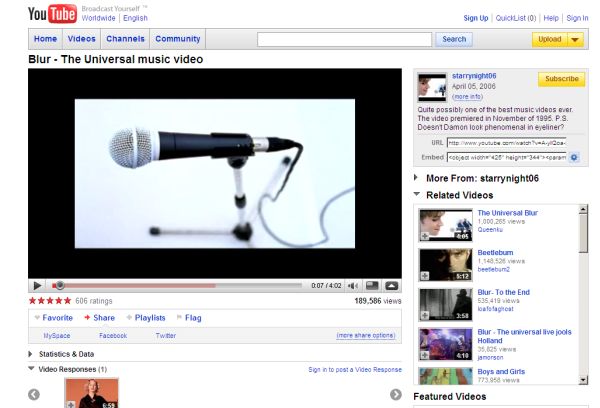Image resolution: width=600 pixels, height=408 pixels.
Task: Open the Community tab
Action: (178, 39)
